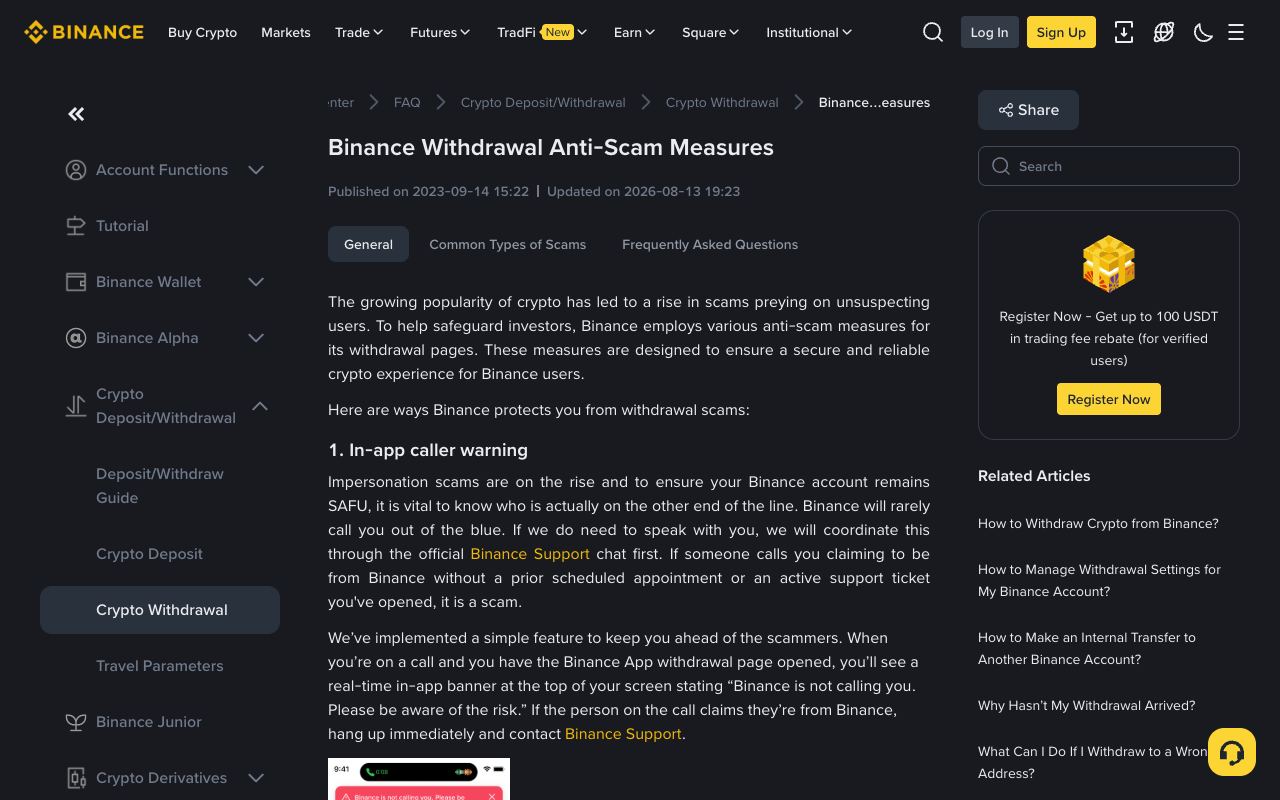The width and height of the screenshot is (1280, 800).
Task: Switch to Common Types of Scams tab
Action: pyautogui.click(x=508, y=244)
